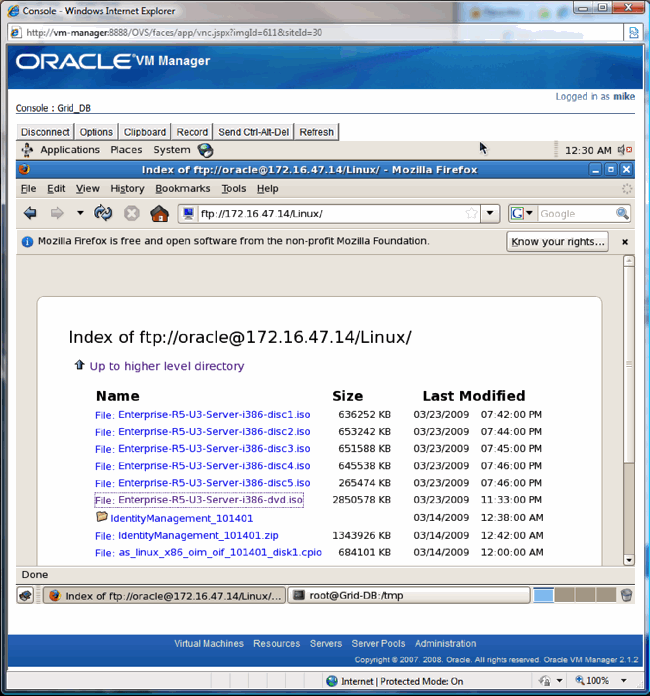
Task: Follow Up to higher level directory link
Action: pos(166,366)
